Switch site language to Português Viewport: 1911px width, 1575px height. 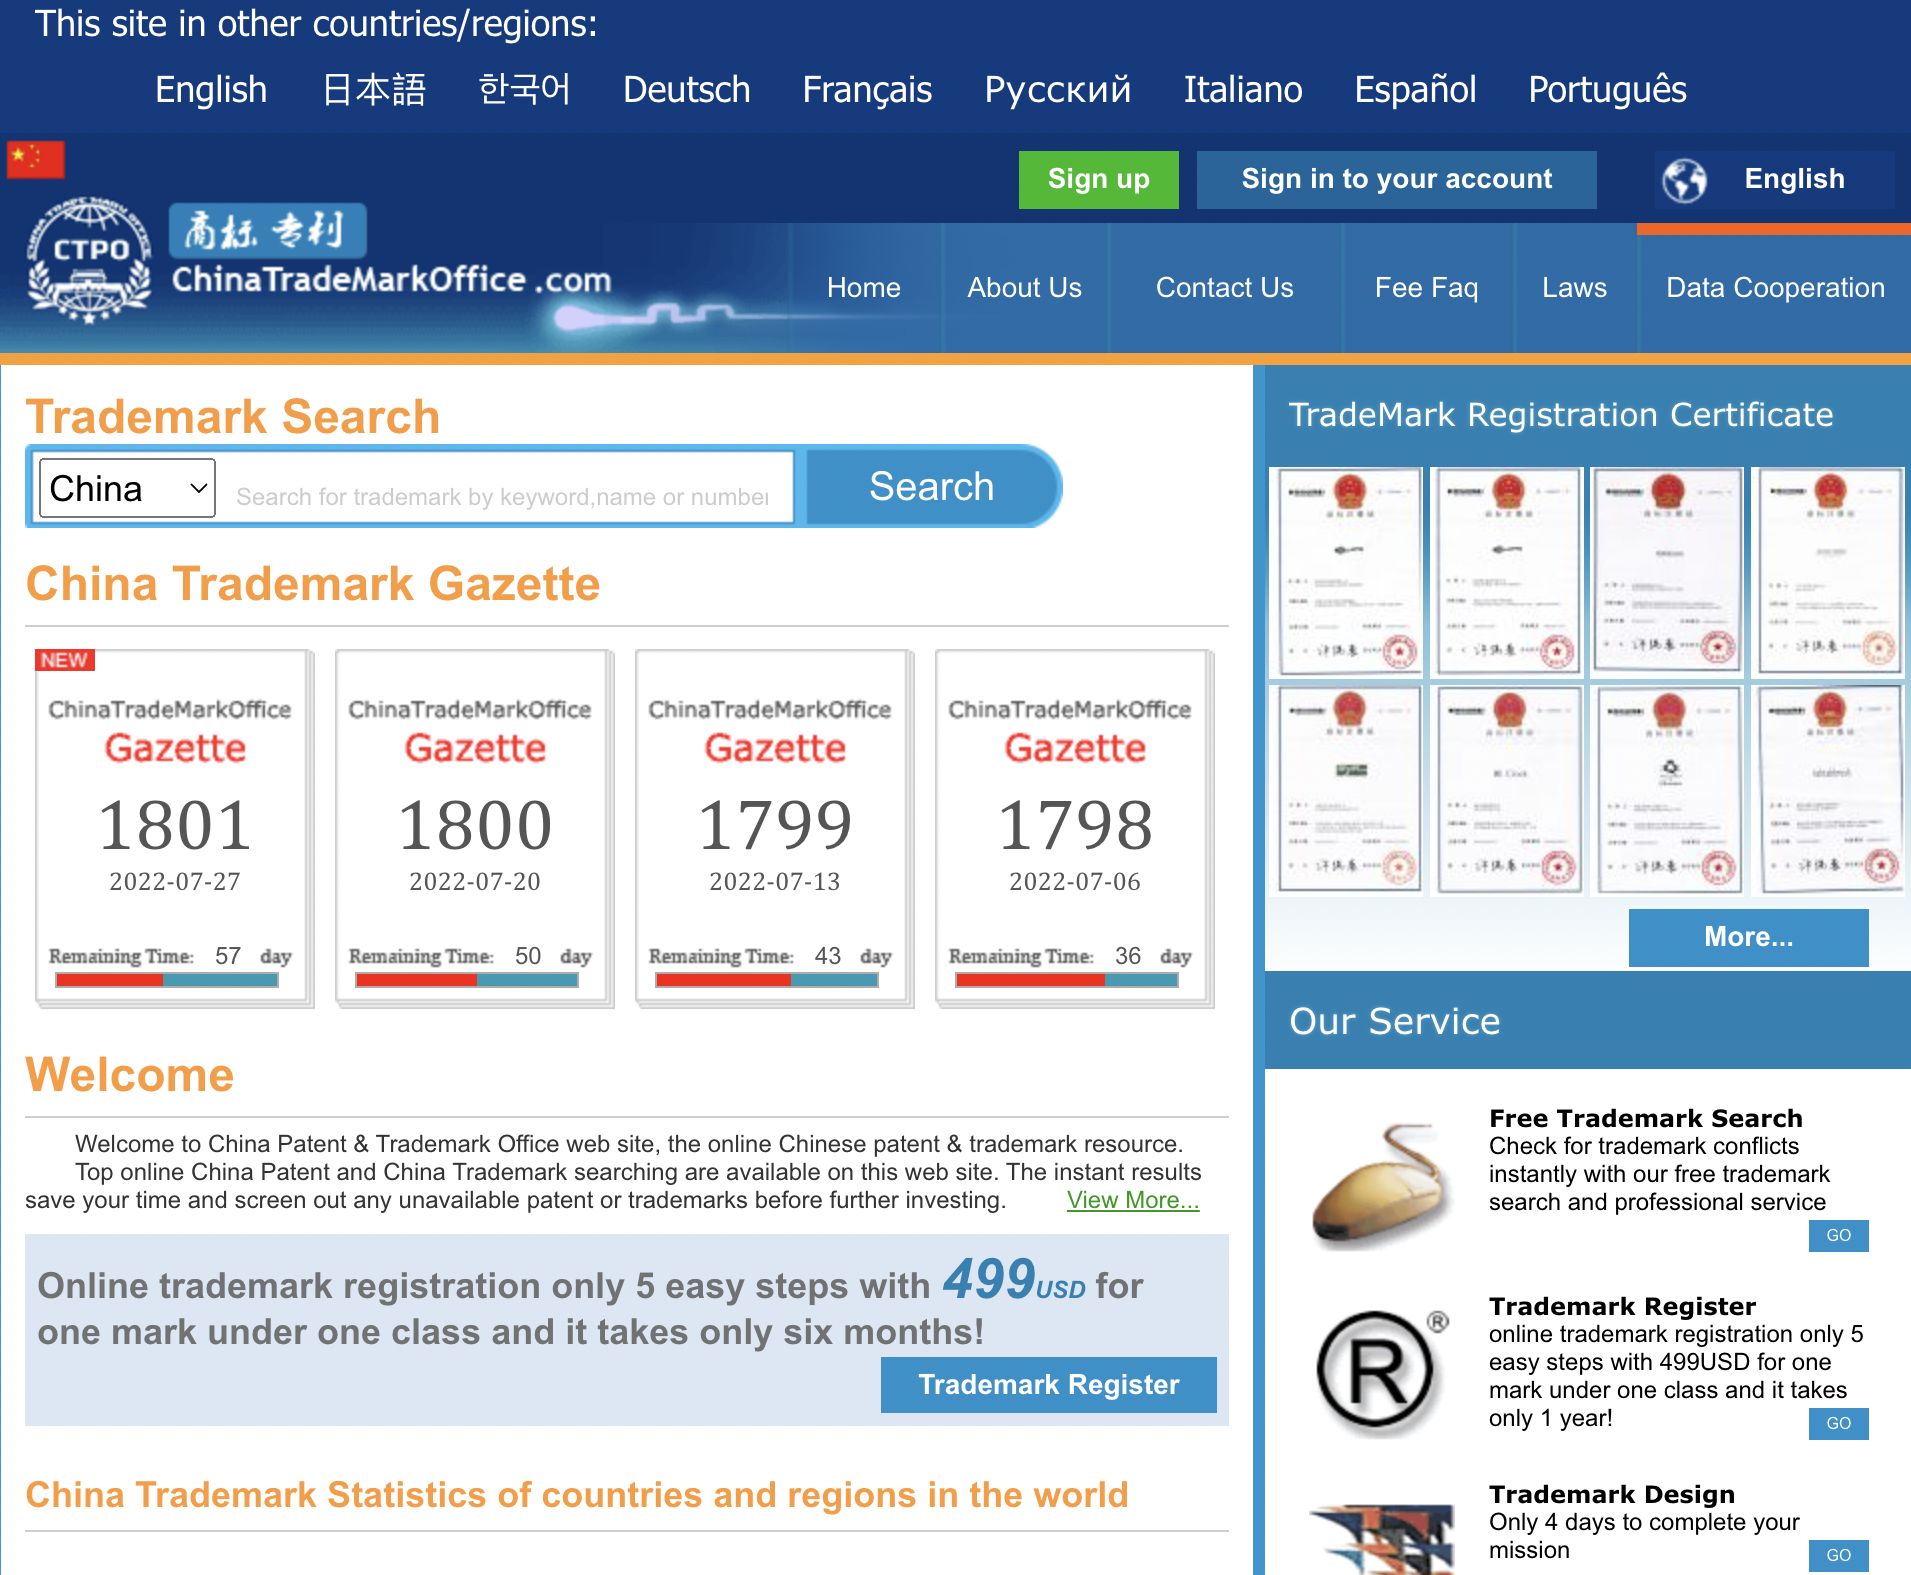click(x=1607, y=90)
